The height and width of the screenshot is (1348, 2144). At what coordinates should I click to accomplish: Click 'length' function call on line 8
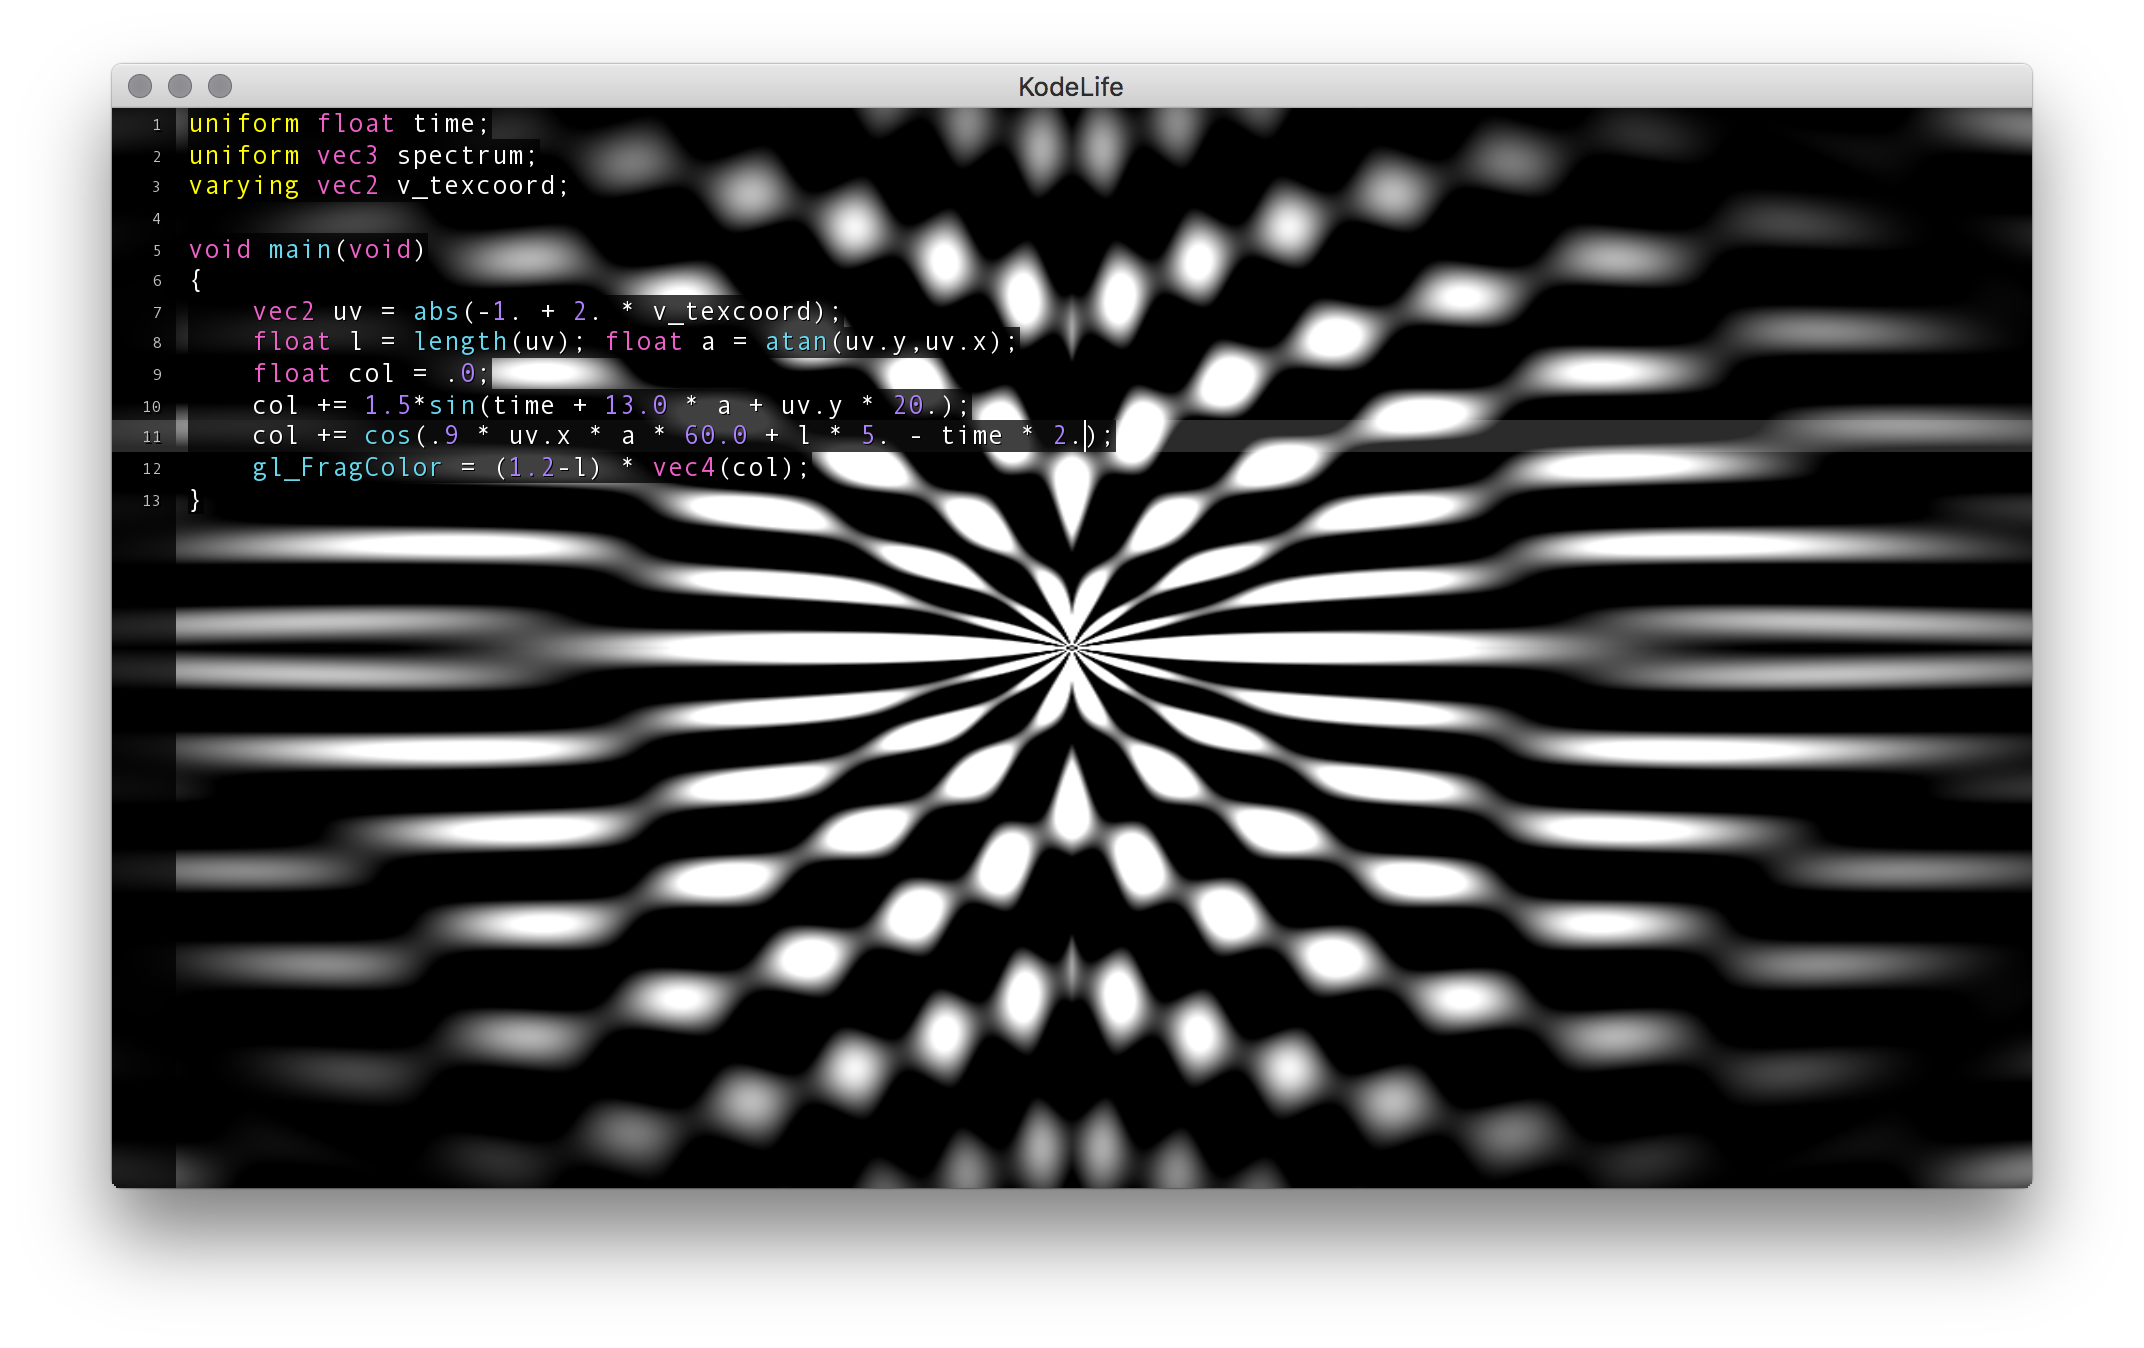pyautogui.click(x=460, y=343)
